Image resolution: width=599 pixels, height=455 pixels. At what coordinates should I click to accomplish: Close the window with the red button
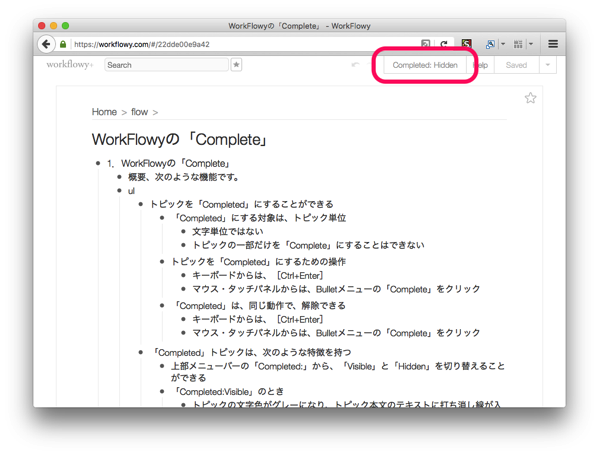click(x=42, y=26)
